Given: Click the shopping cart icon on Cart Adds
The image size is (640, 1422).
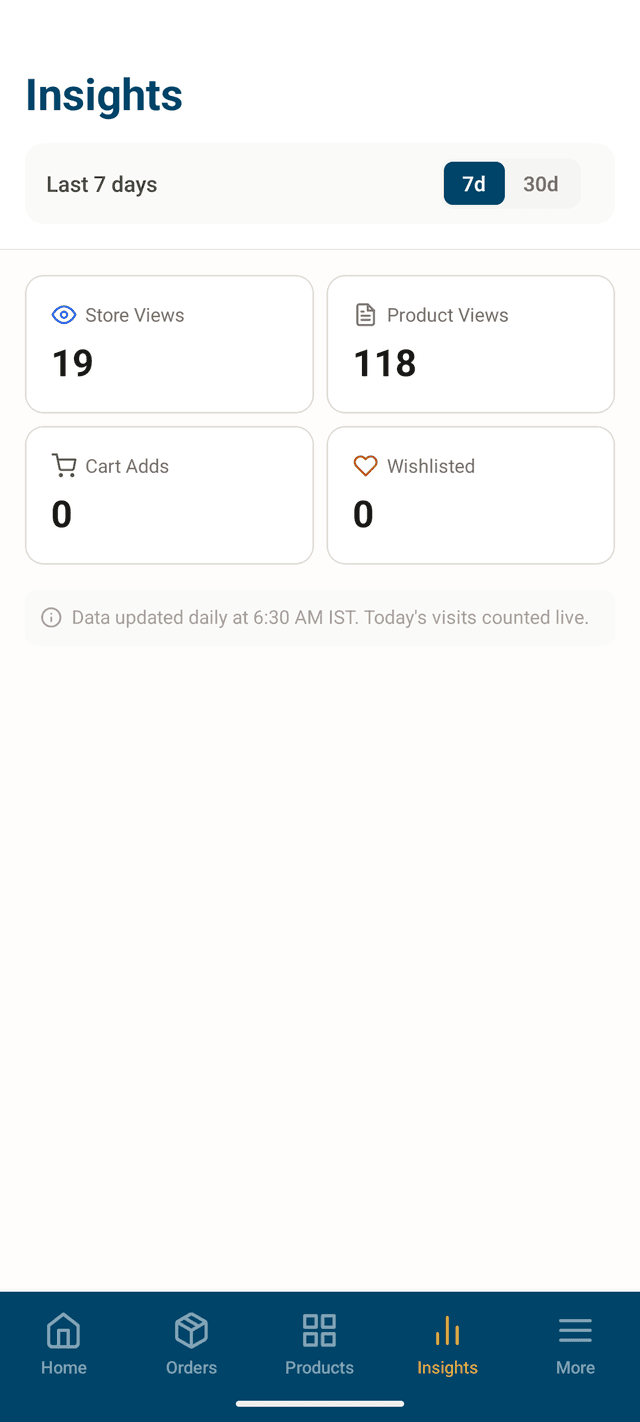Looking at the screenshot, I should pos(64,465).
